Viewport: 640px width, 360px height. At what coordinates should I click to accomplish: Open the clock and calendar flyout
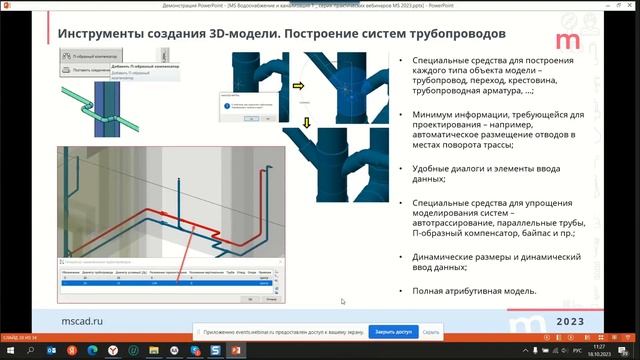pyautogui.click(x=599, y=350)
